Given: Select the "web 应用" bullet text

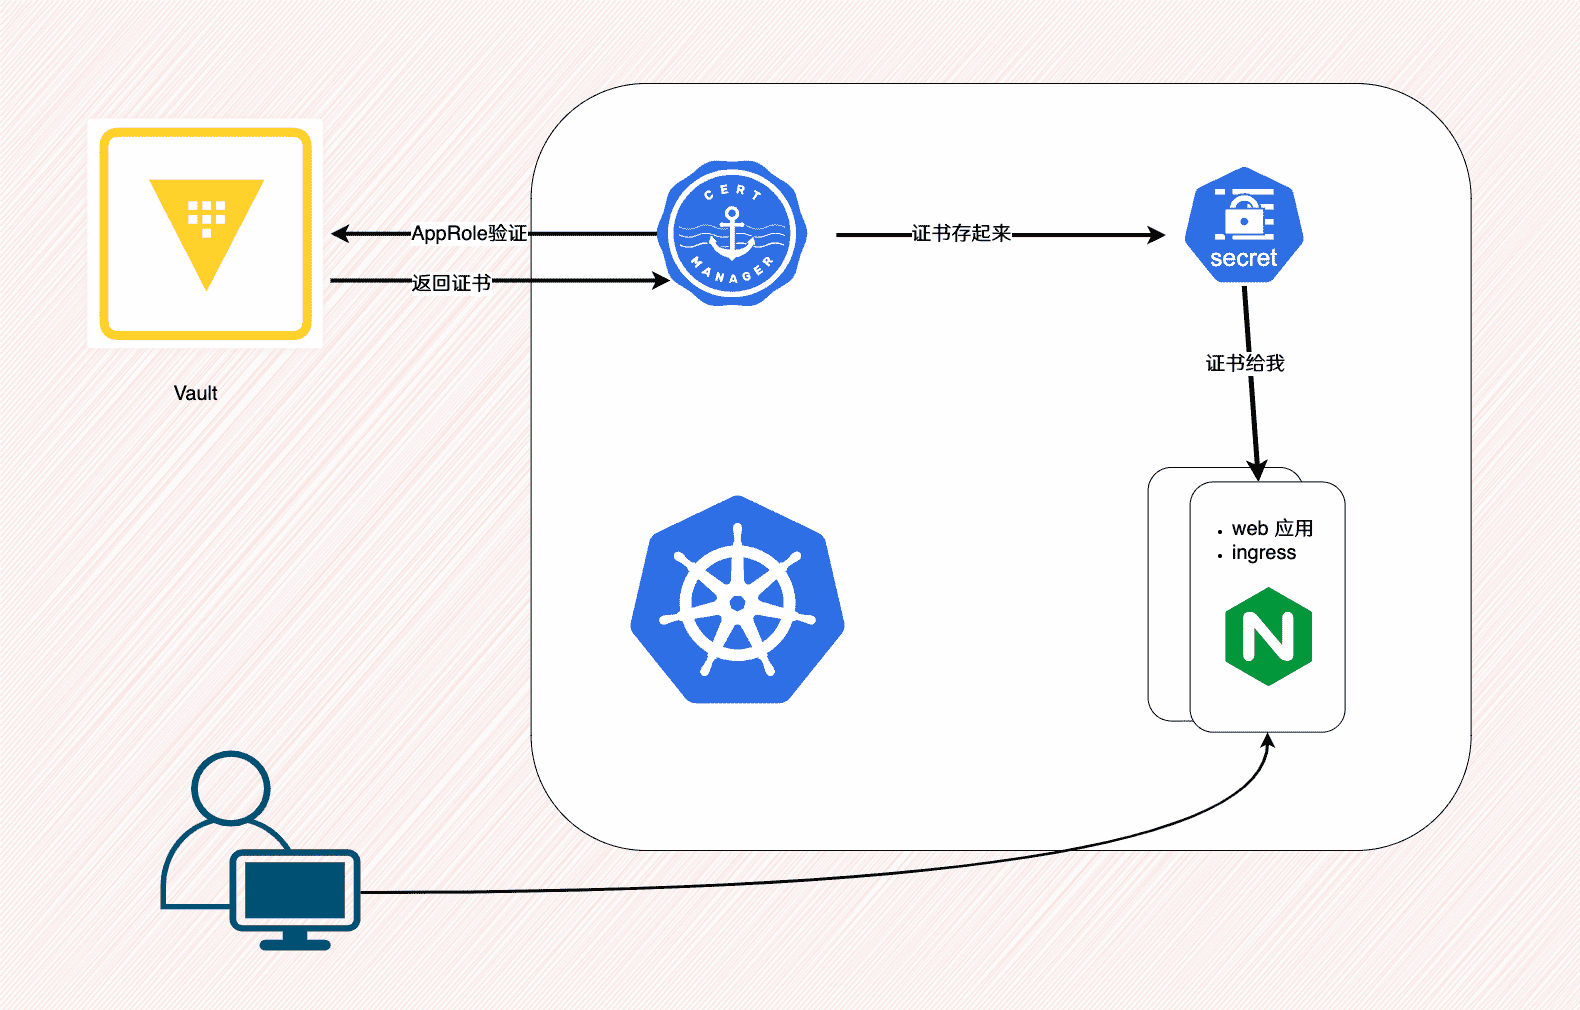Looking at the screenshot, I should 1272,528.
